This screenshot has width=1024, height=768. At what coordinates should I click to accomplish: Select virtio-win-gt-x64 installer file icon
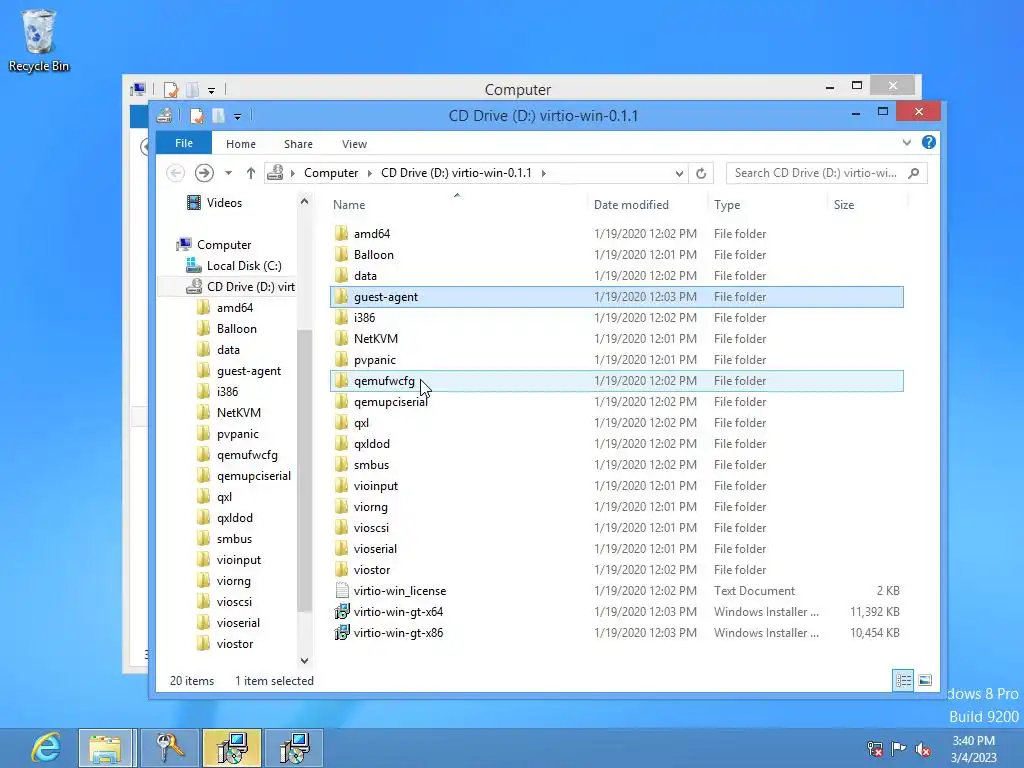coord(342,612)
